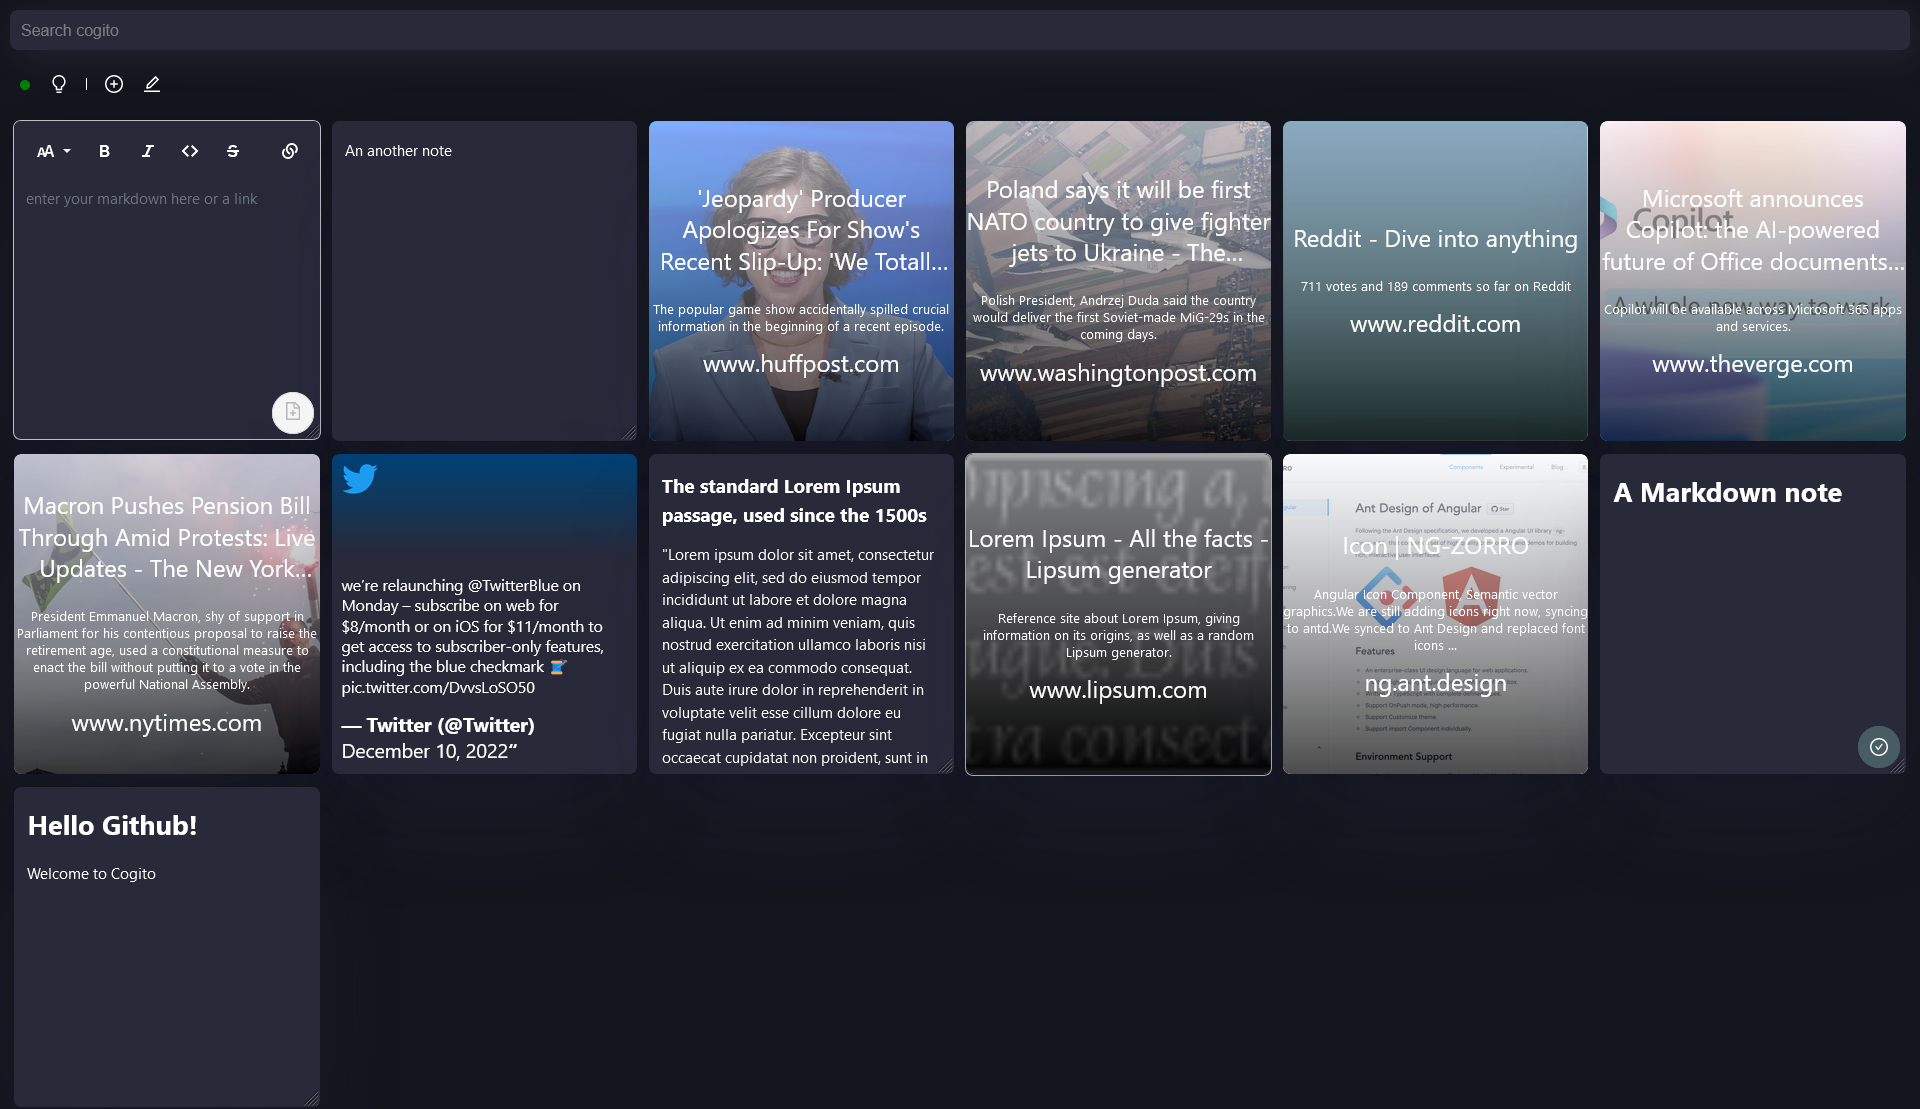Toggle bold formatting in note editor
This screenshot has width=1920, height=1109.
pyautogui.click(x=104, y=151)
